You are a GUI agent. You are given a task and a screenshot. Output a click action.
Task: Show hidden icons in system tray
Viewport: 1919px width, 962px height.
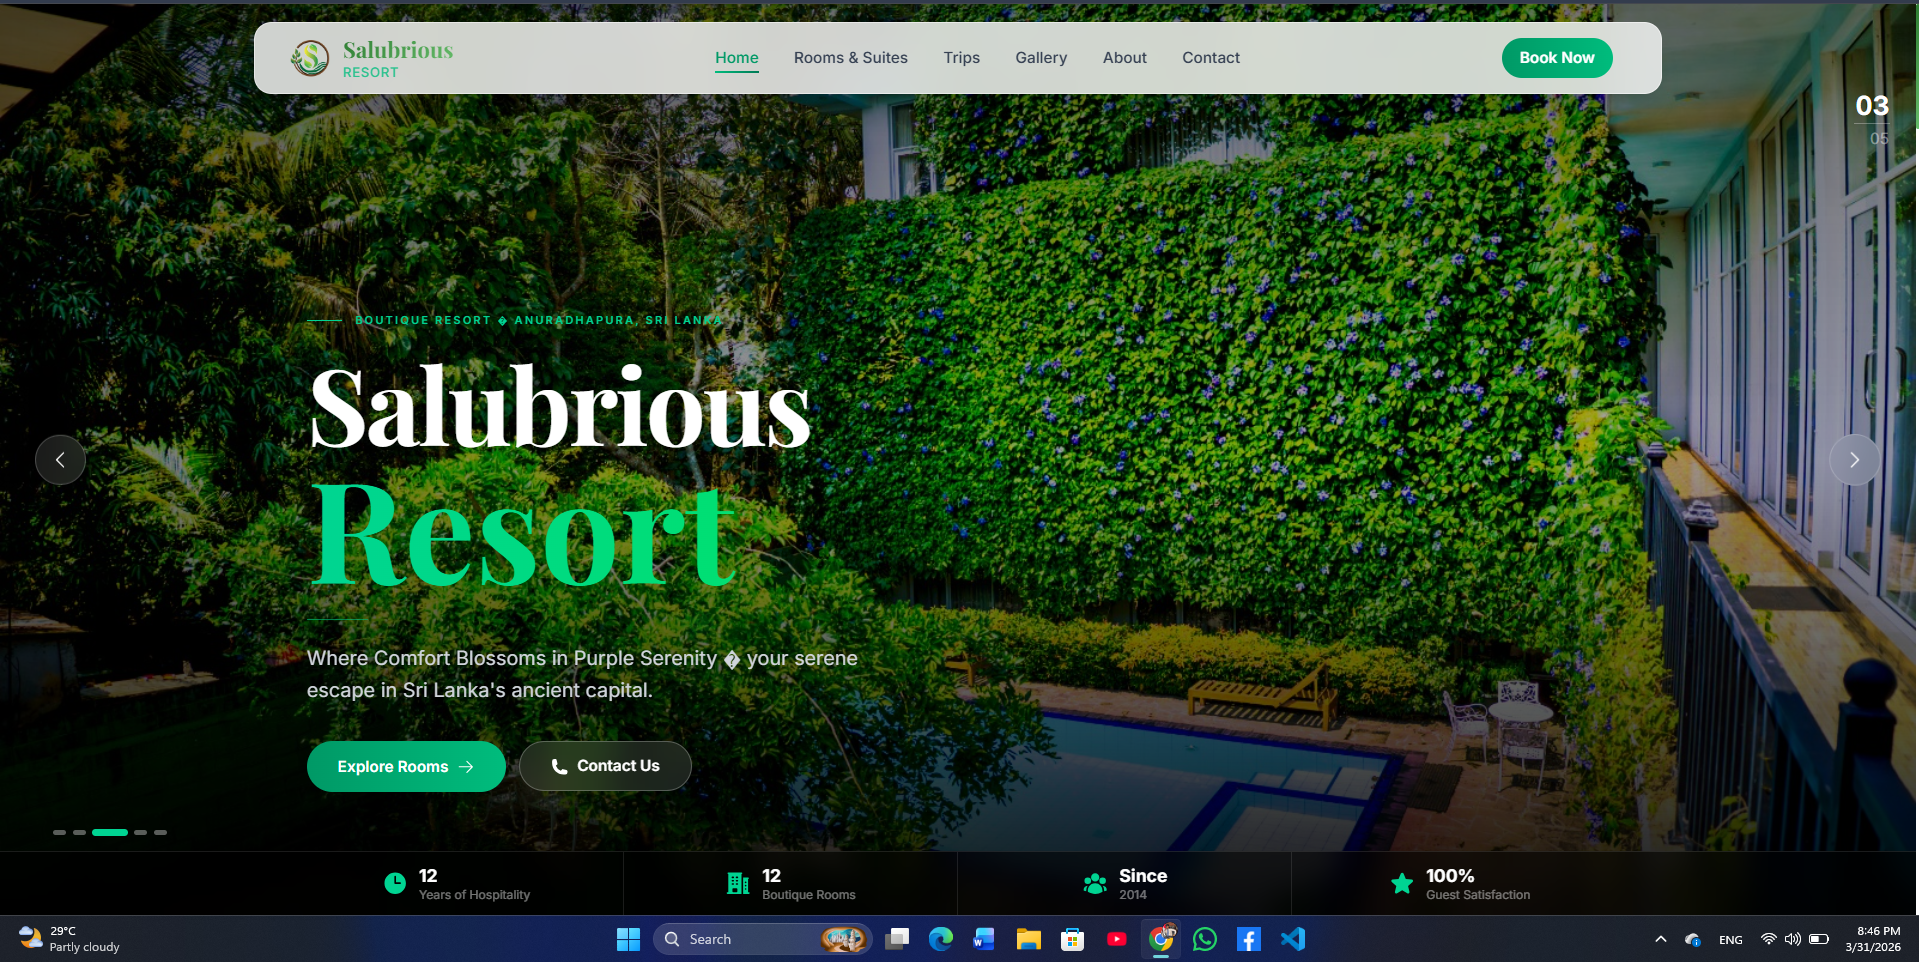coord(1660,939)
